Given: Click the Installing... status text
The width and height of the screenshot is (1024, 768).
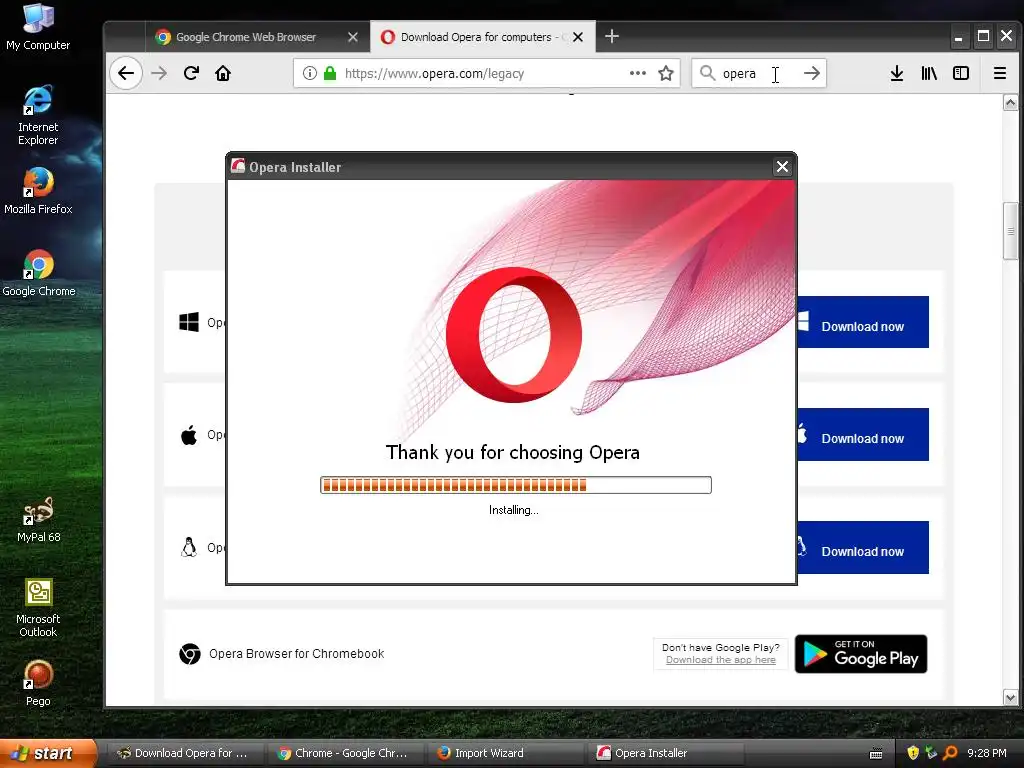Looking at the screenshot, I should tap(513, 510).
